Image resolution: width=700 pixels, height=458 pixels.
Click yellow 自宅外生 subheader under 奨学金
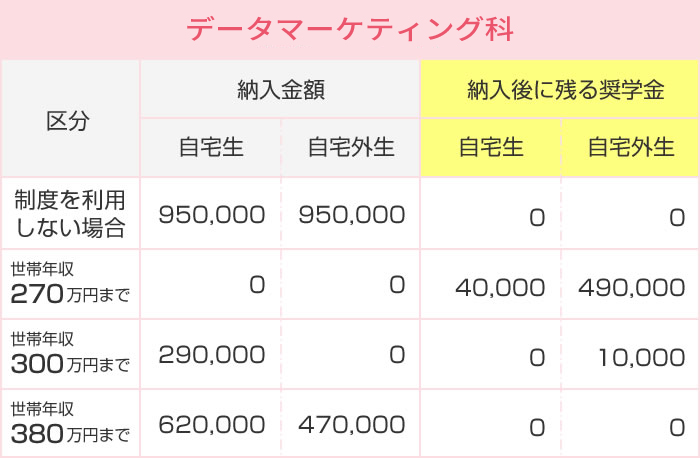click(630, 148)
